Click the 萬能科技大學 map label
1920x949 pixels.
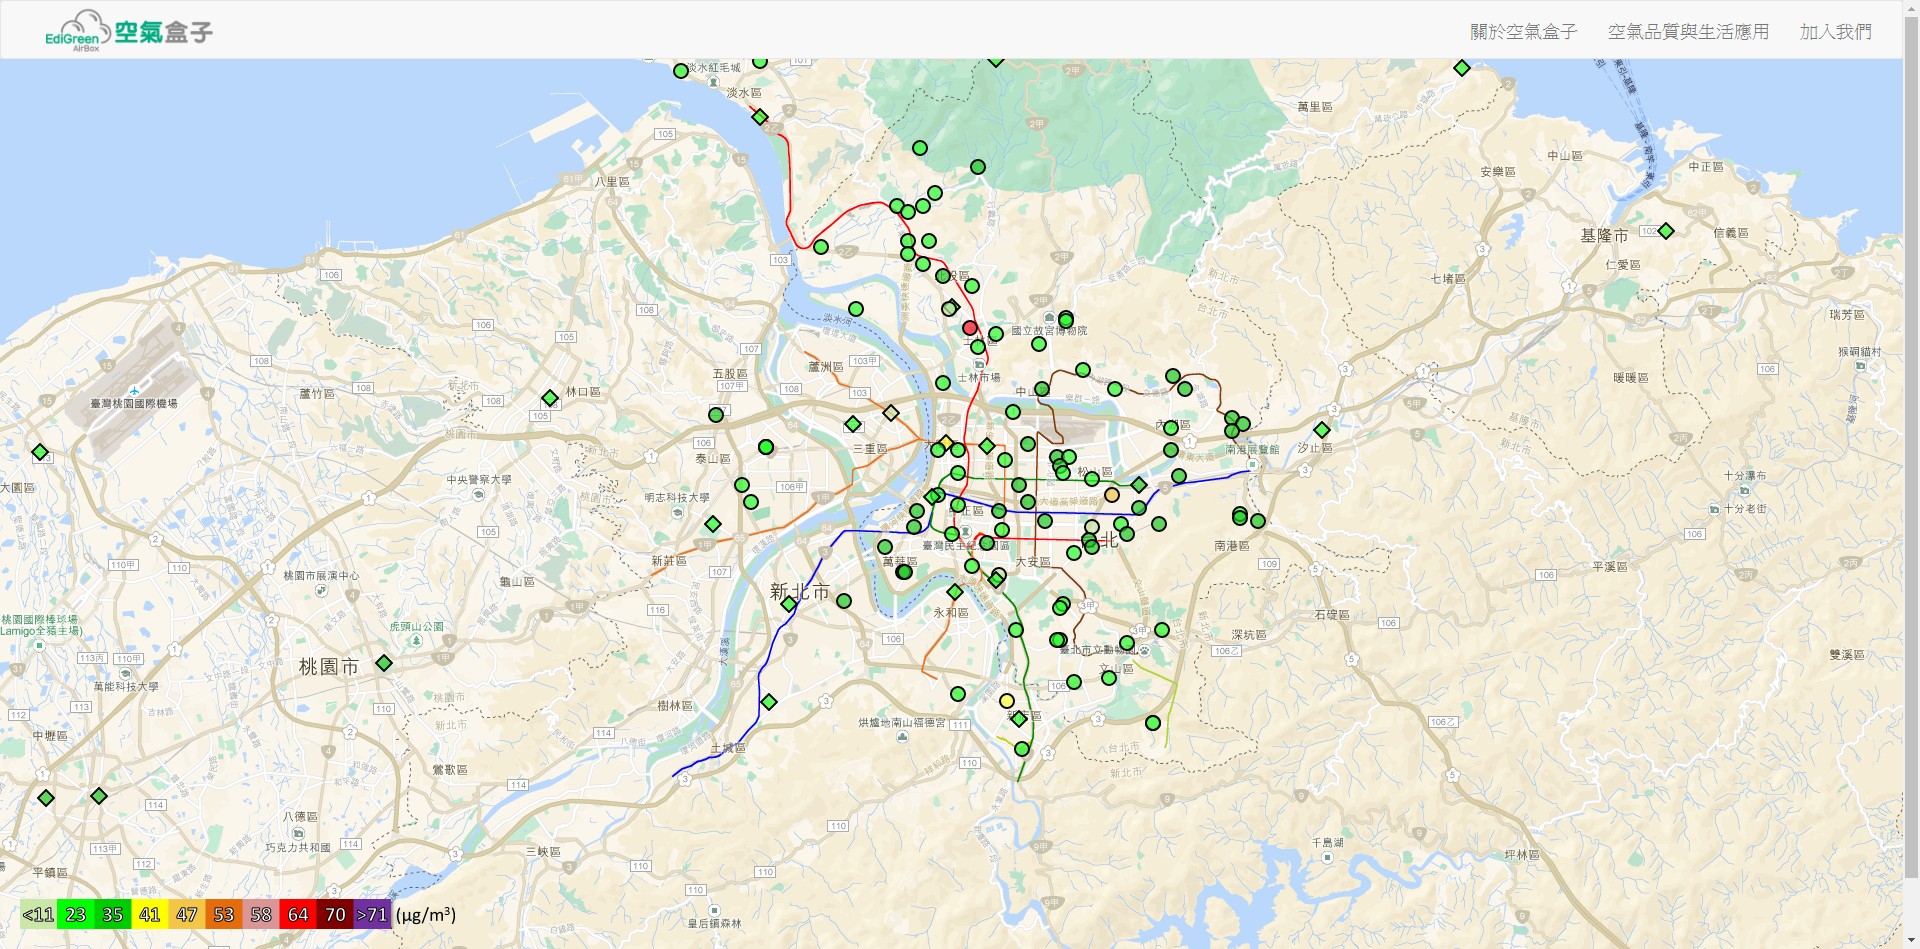click(x=126, y=687)
